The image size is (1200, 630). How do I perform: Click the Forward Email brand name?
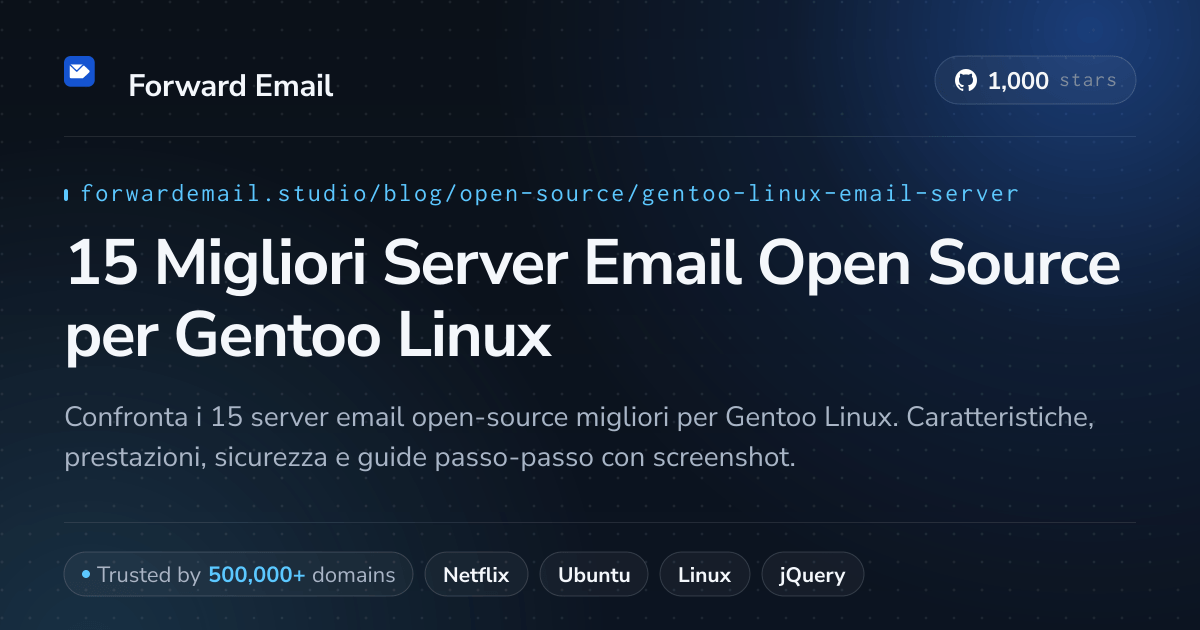point(231,86)
